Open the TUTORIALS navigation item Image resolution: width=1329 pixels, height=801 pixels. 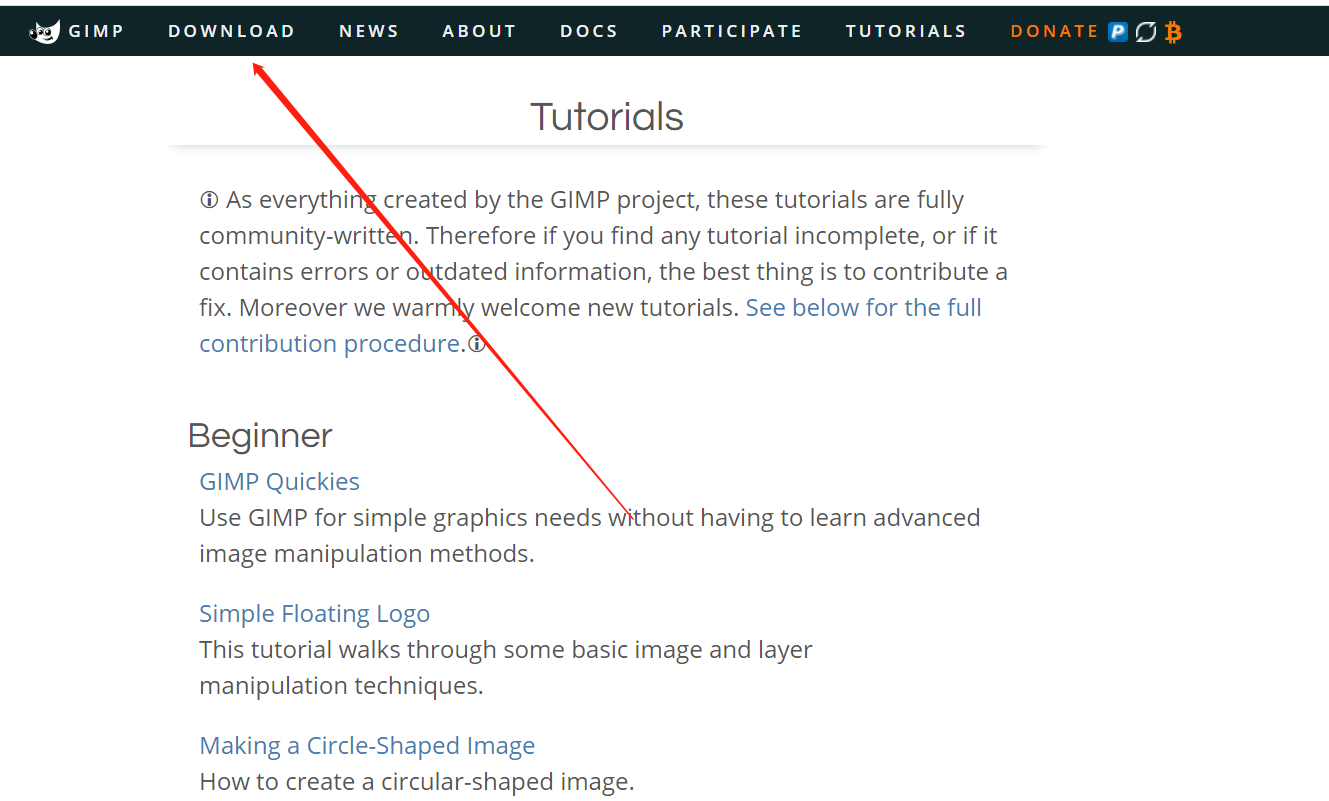906,31
